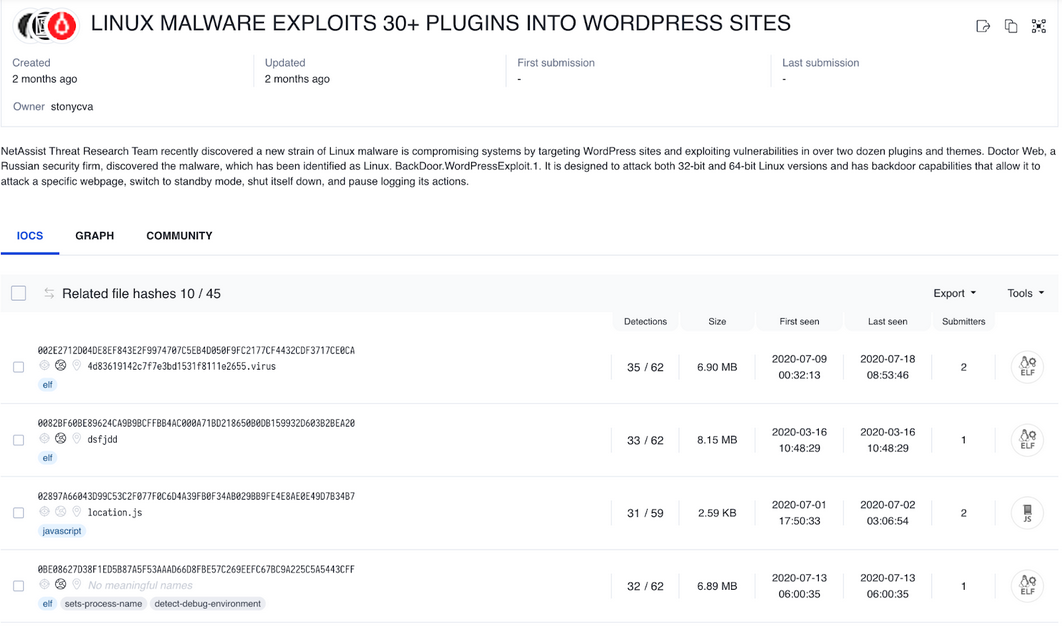
Task: Click the location pin icon beside location.js
Action: (77, 512)
